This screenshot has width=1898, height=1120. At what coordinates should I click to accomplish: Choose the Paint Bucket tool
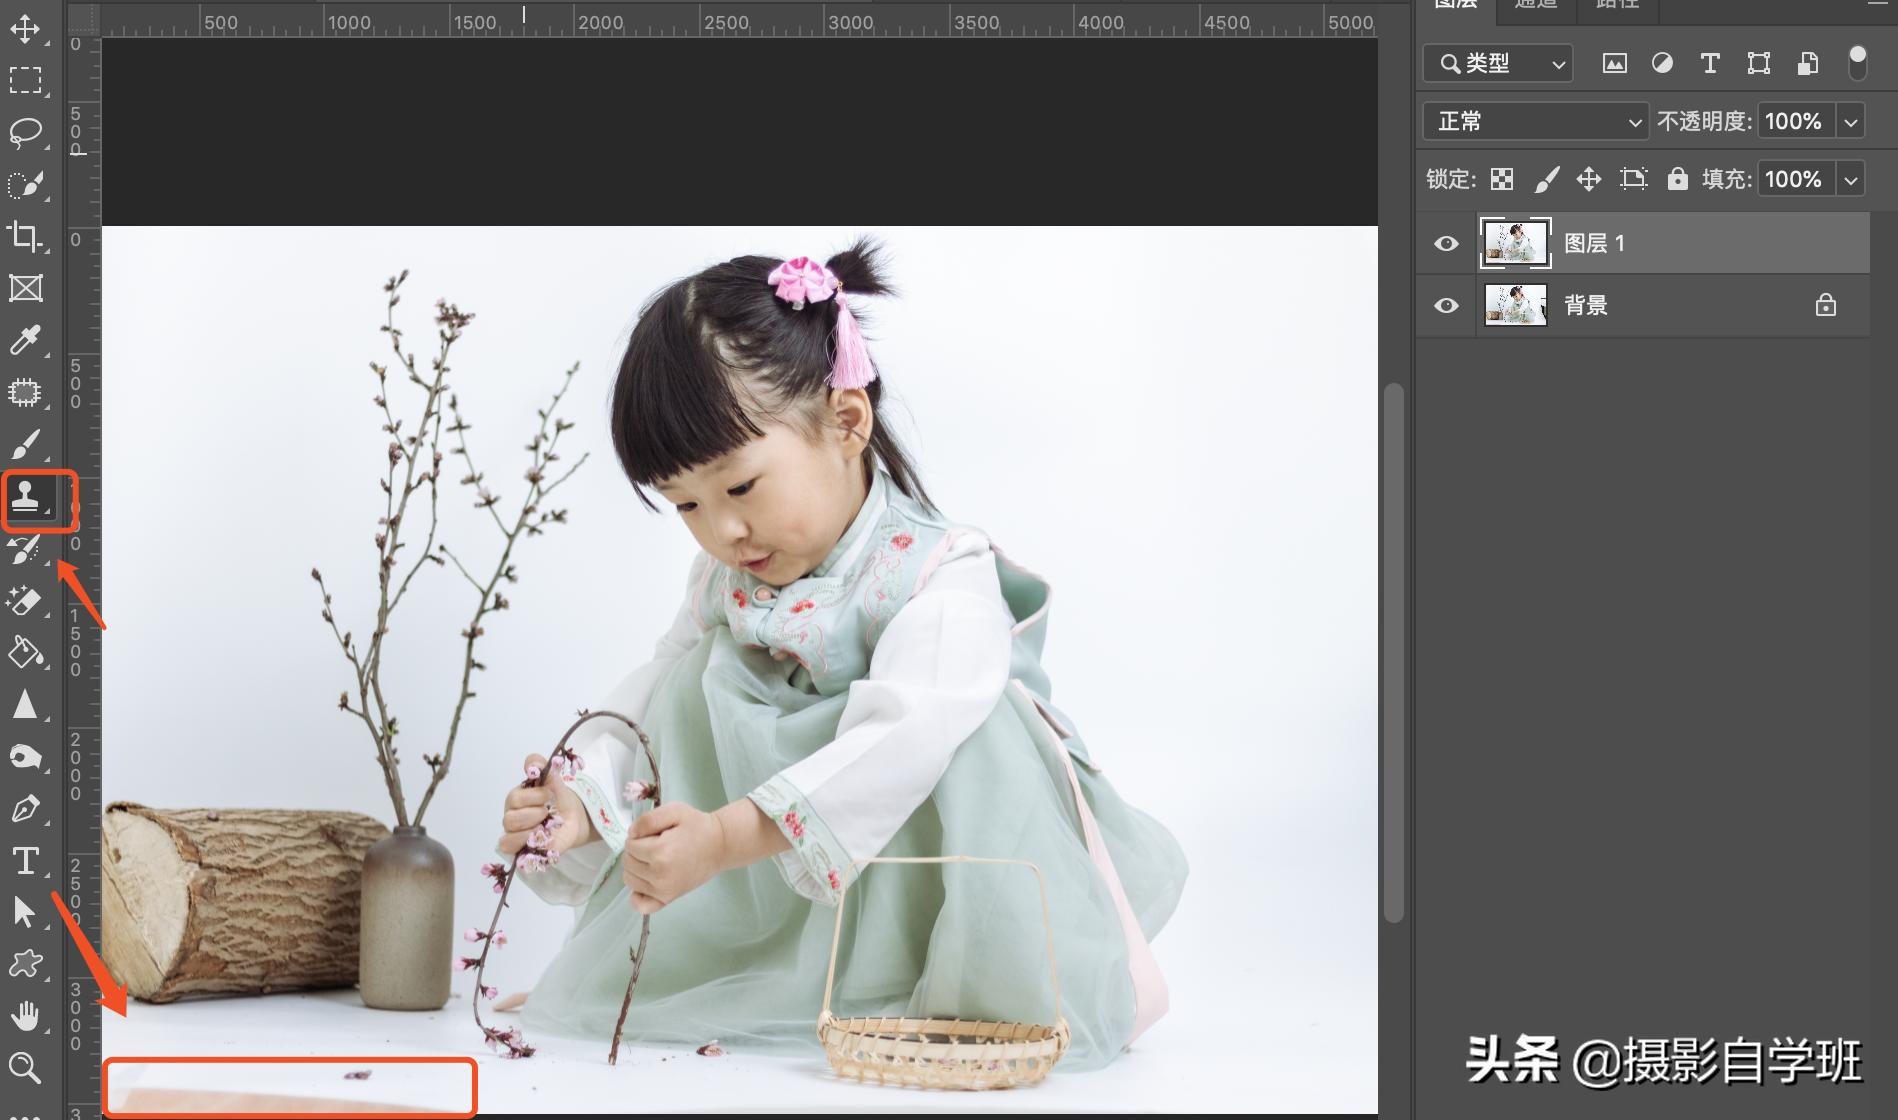(x=25, y=653)
